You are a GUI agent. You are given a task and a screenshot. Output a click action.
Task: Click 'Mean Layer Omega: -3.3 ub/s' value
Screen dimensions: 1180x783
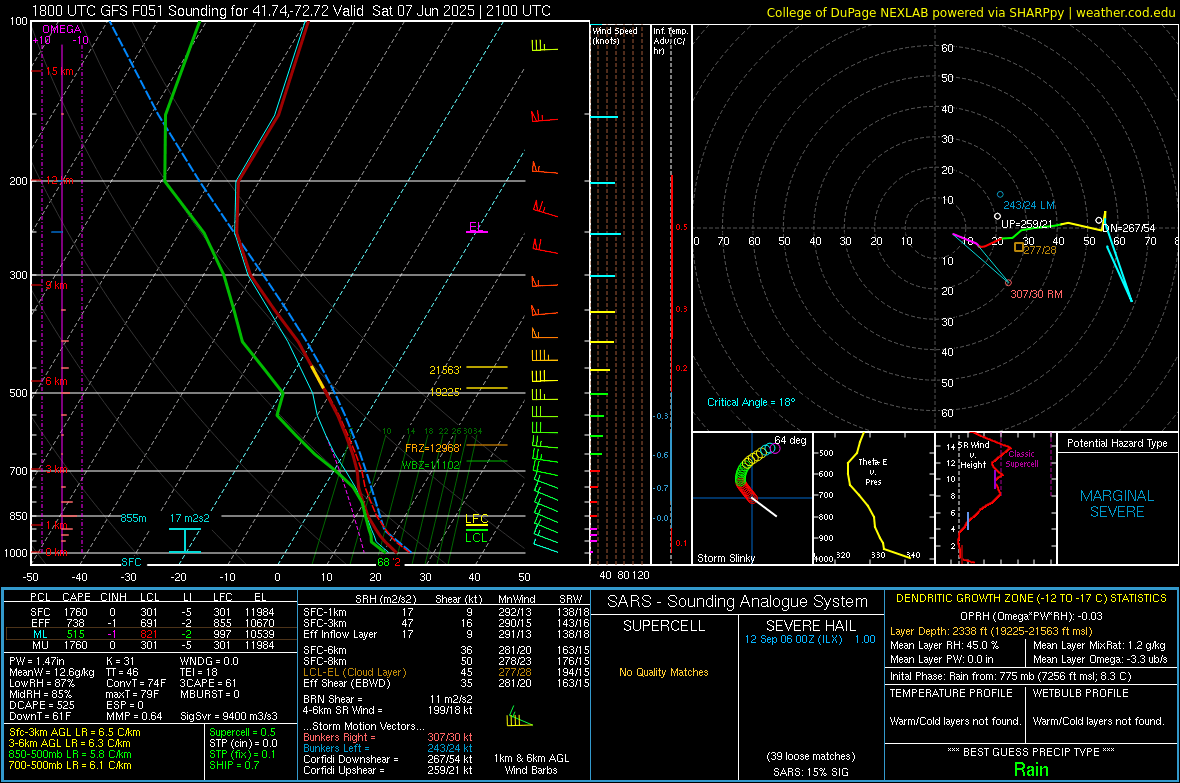(x=1100, y=660)
